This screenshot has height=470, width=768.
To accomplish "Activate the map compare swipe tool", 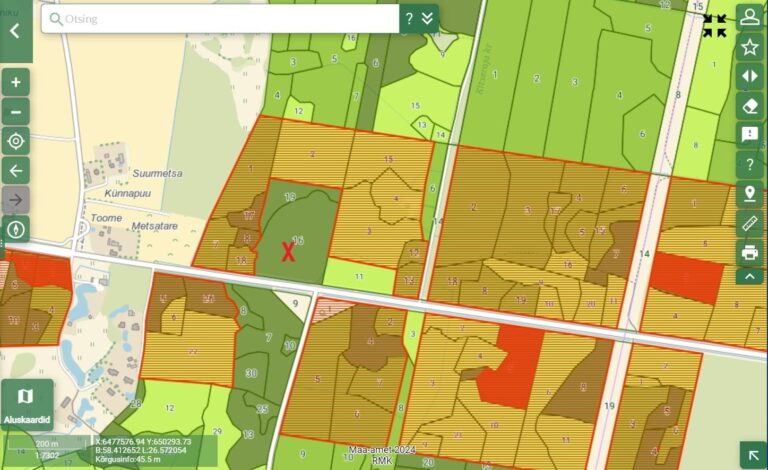I will [749, 76].
